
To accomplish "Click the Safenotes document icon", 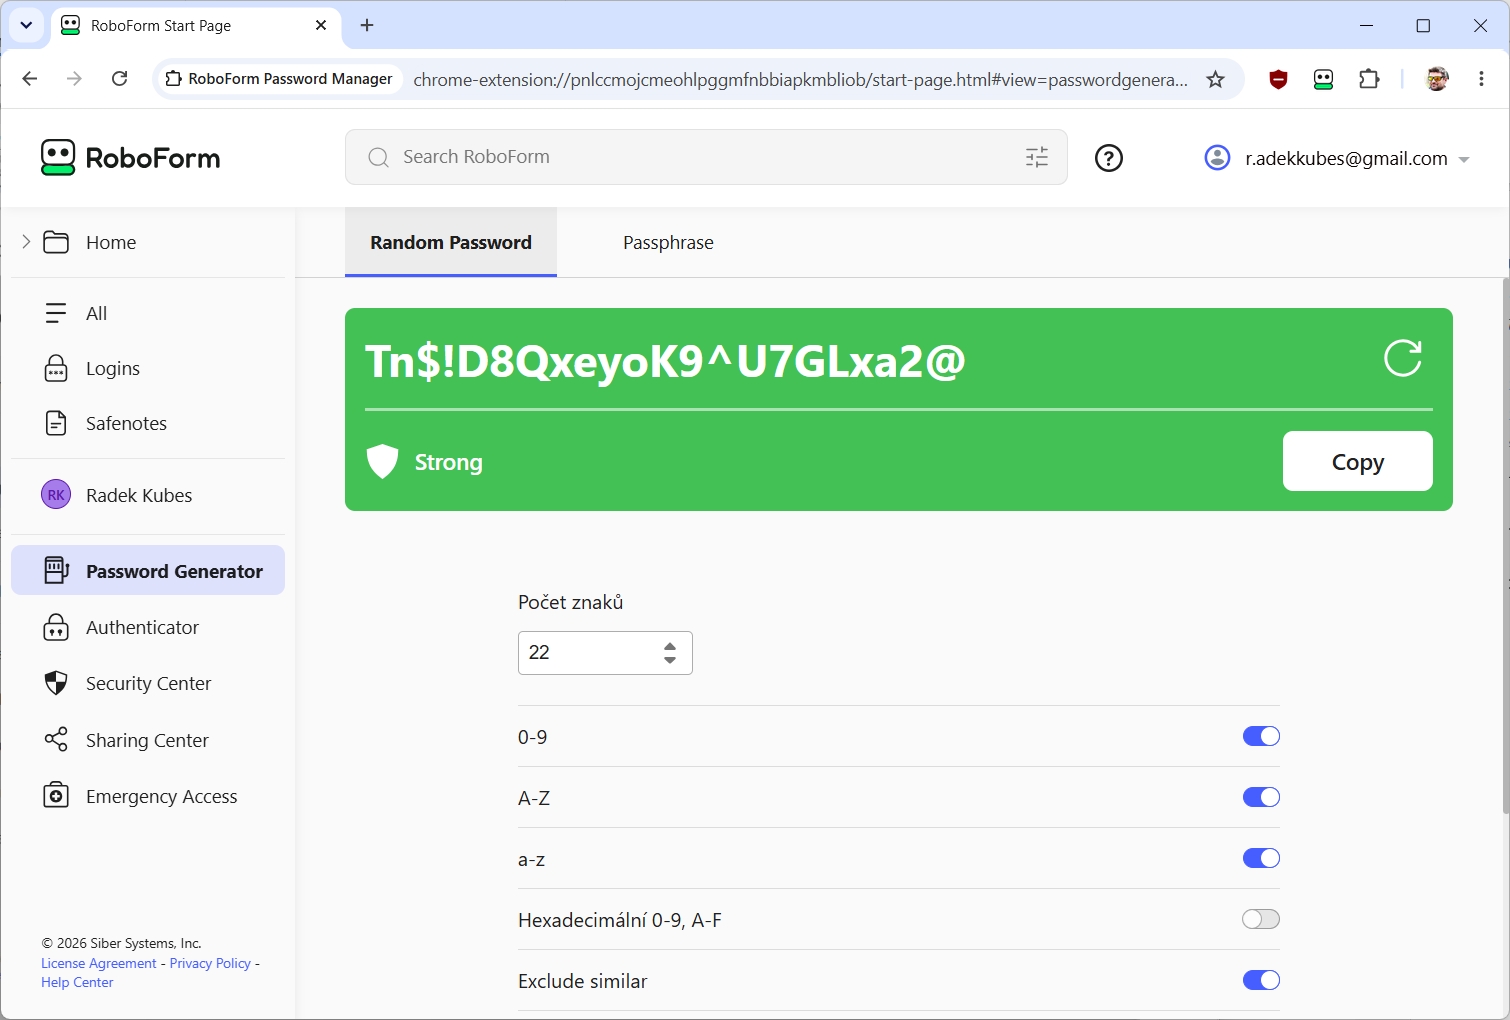I will tap(56, 423).
